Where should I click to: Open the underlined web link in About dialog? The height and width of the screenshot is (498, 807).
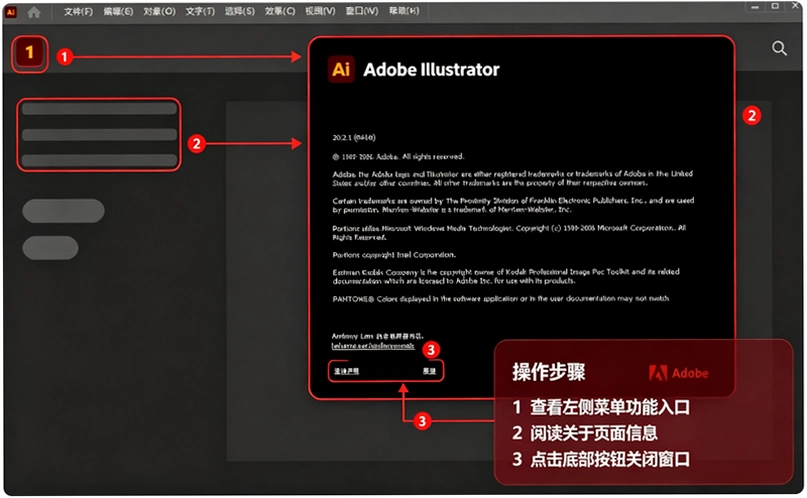tap(373, 346)
